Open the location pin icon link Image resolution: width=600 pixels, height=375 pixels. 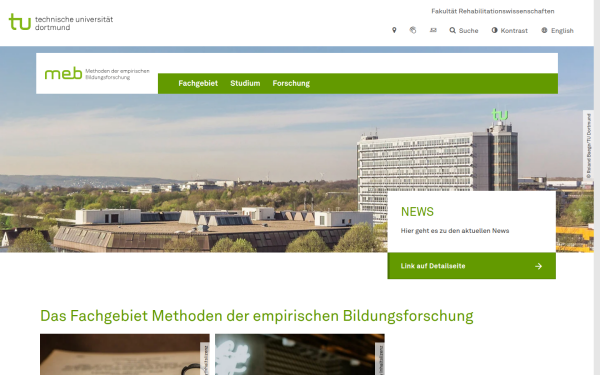394,30
